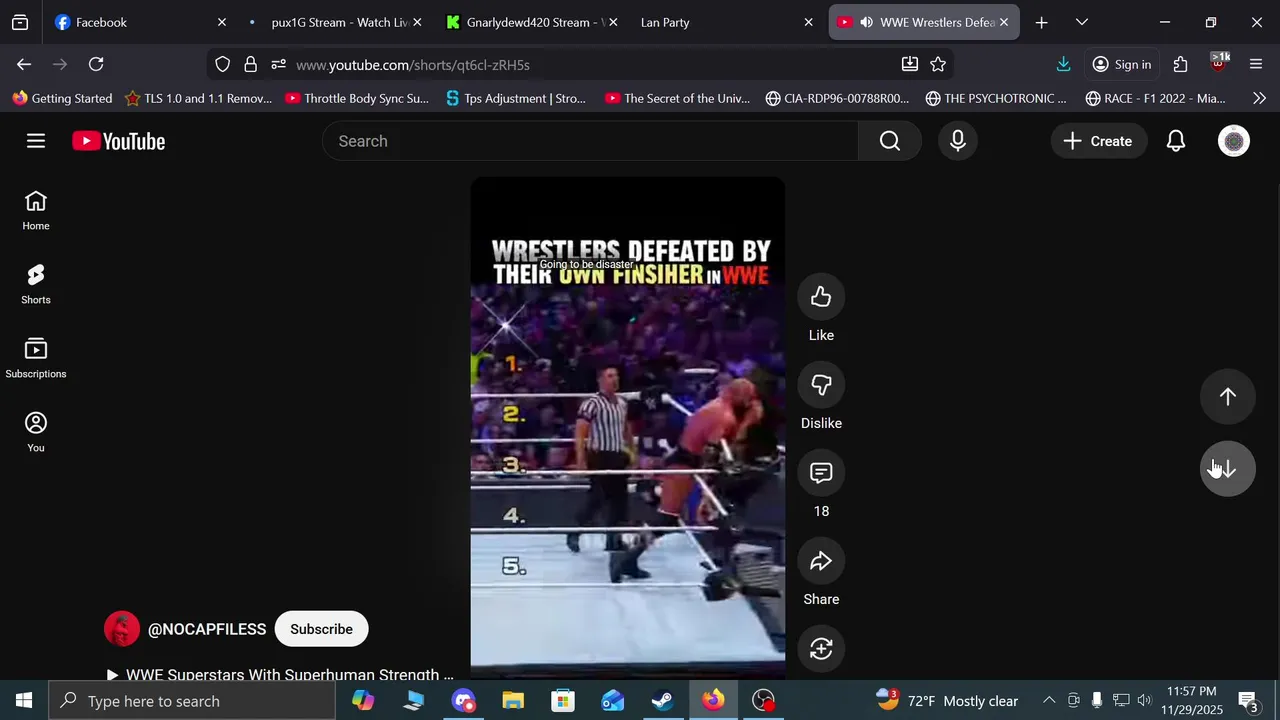
Task: Dislike the current short
Action: [821, 385]
